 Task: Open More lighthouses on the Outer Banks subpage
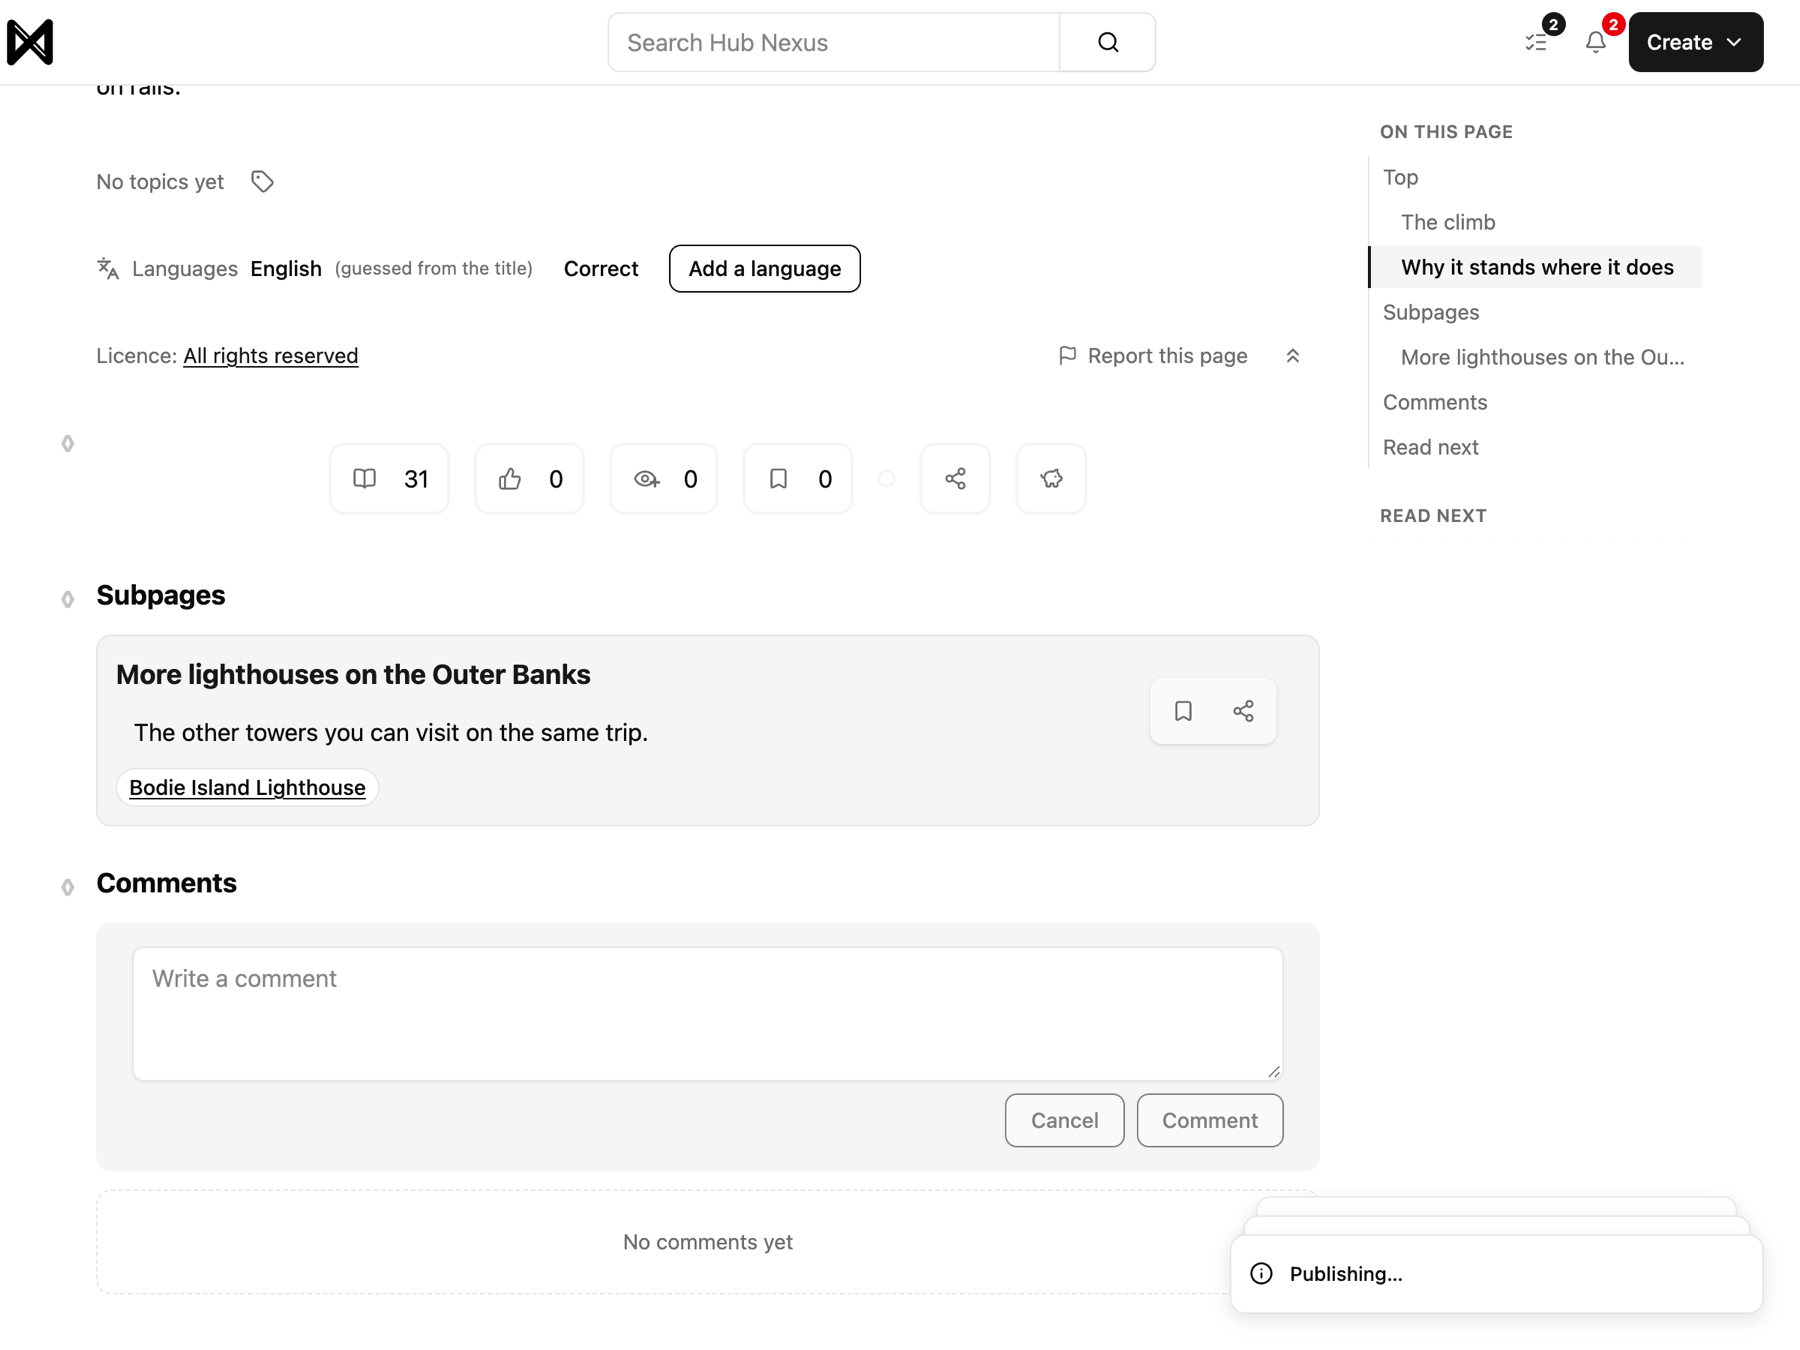pyautogui.click(x=353, y=674)
